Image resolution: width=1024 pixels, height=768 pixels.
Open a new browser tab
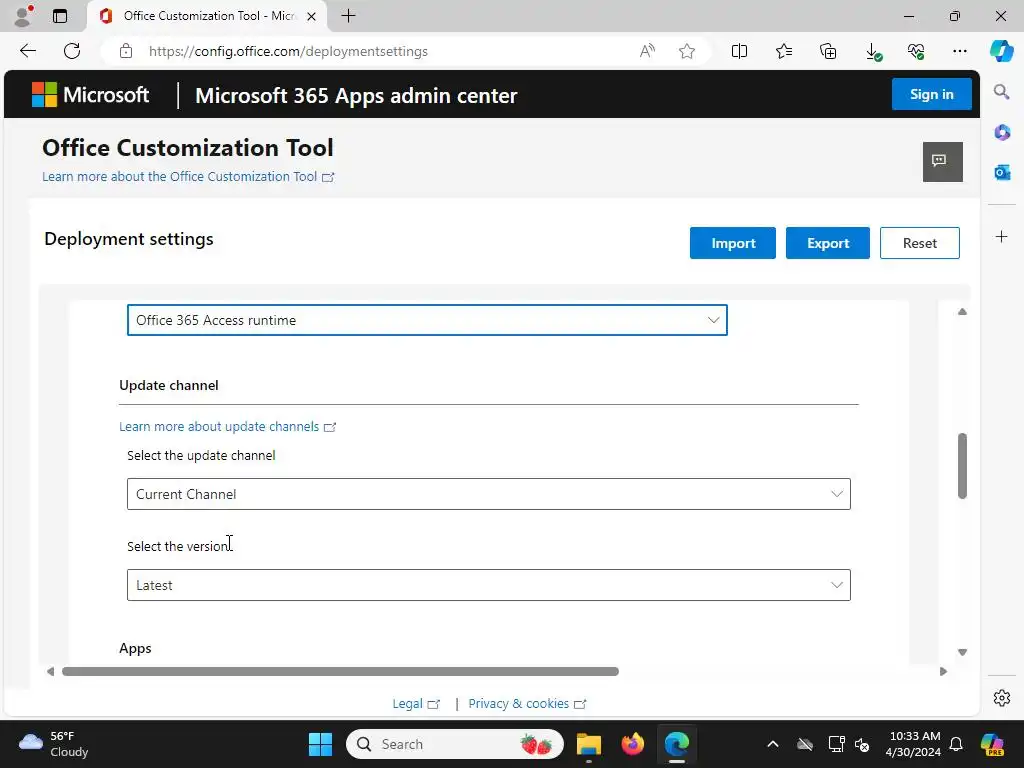point(349,16)
